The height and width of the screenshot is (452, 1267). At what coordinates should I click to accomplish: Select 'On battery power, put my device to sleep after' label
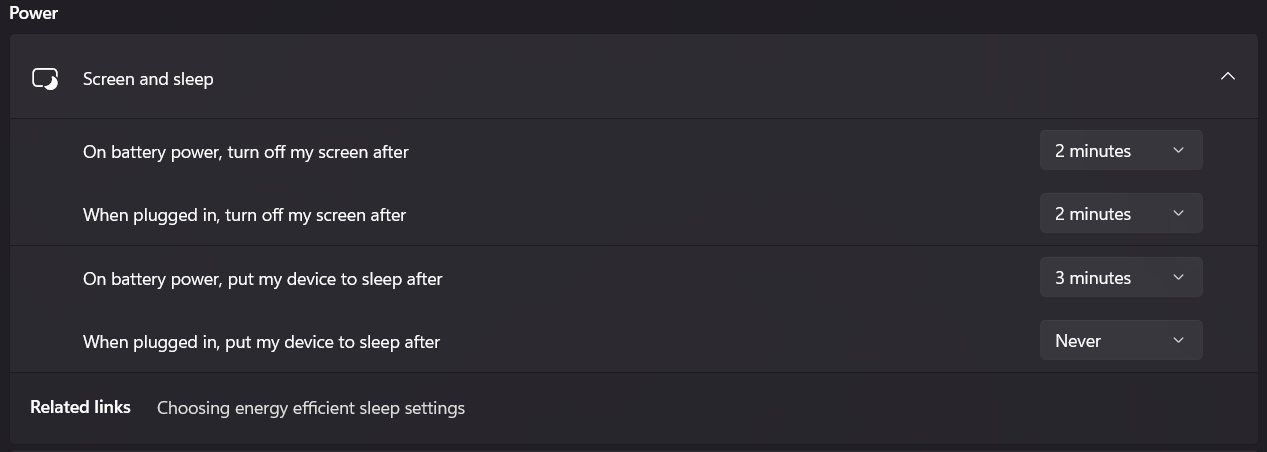(x=262, y=279)
